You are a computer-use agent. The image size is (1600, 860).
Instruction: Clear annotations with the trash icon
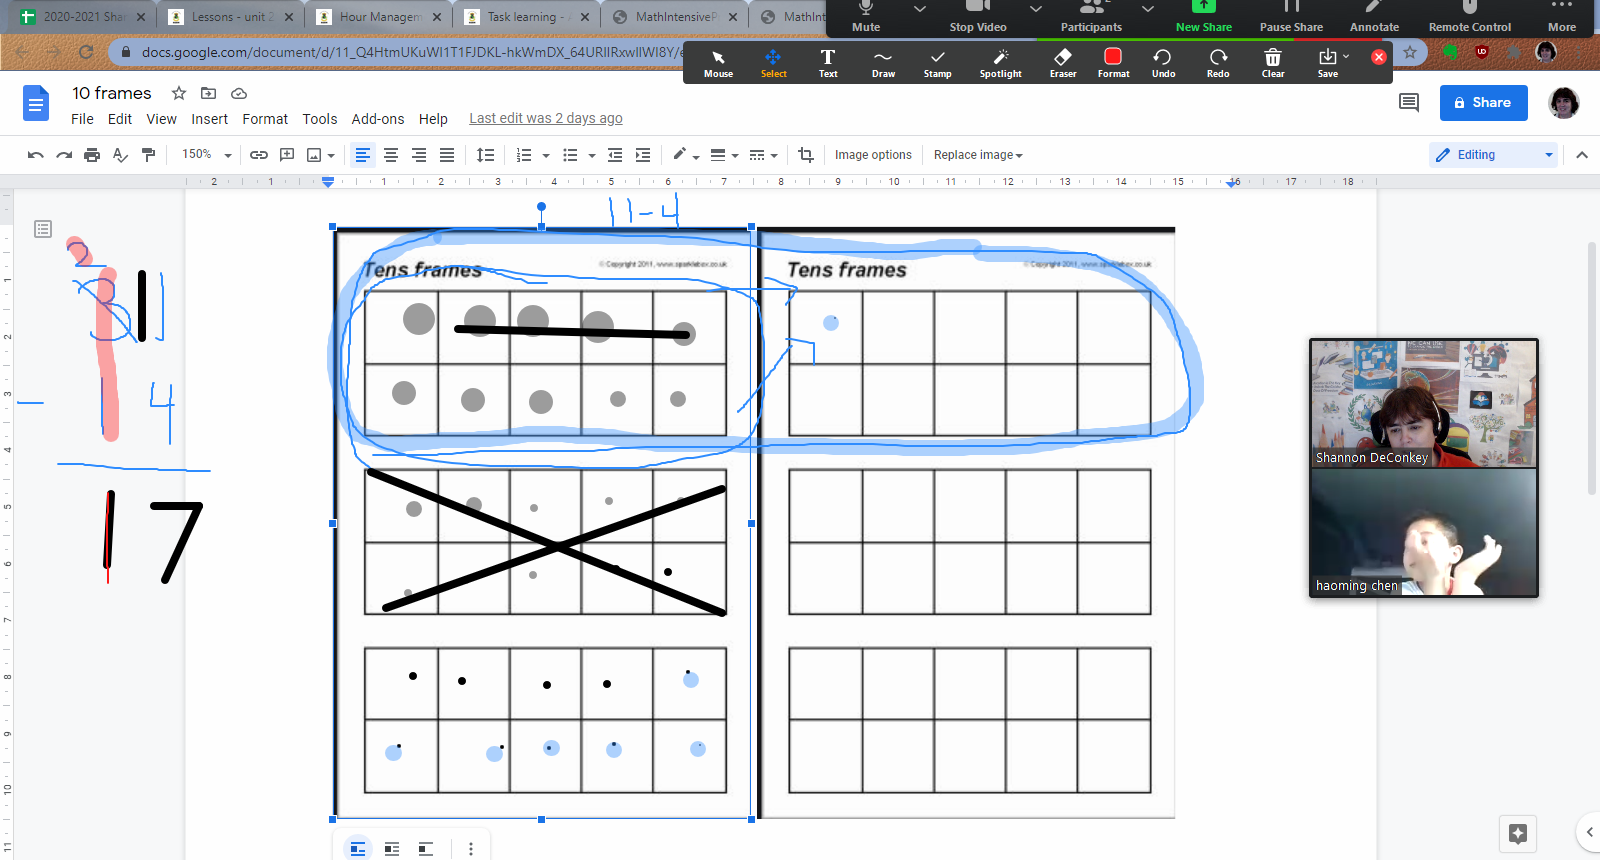tap(1272, 63)
